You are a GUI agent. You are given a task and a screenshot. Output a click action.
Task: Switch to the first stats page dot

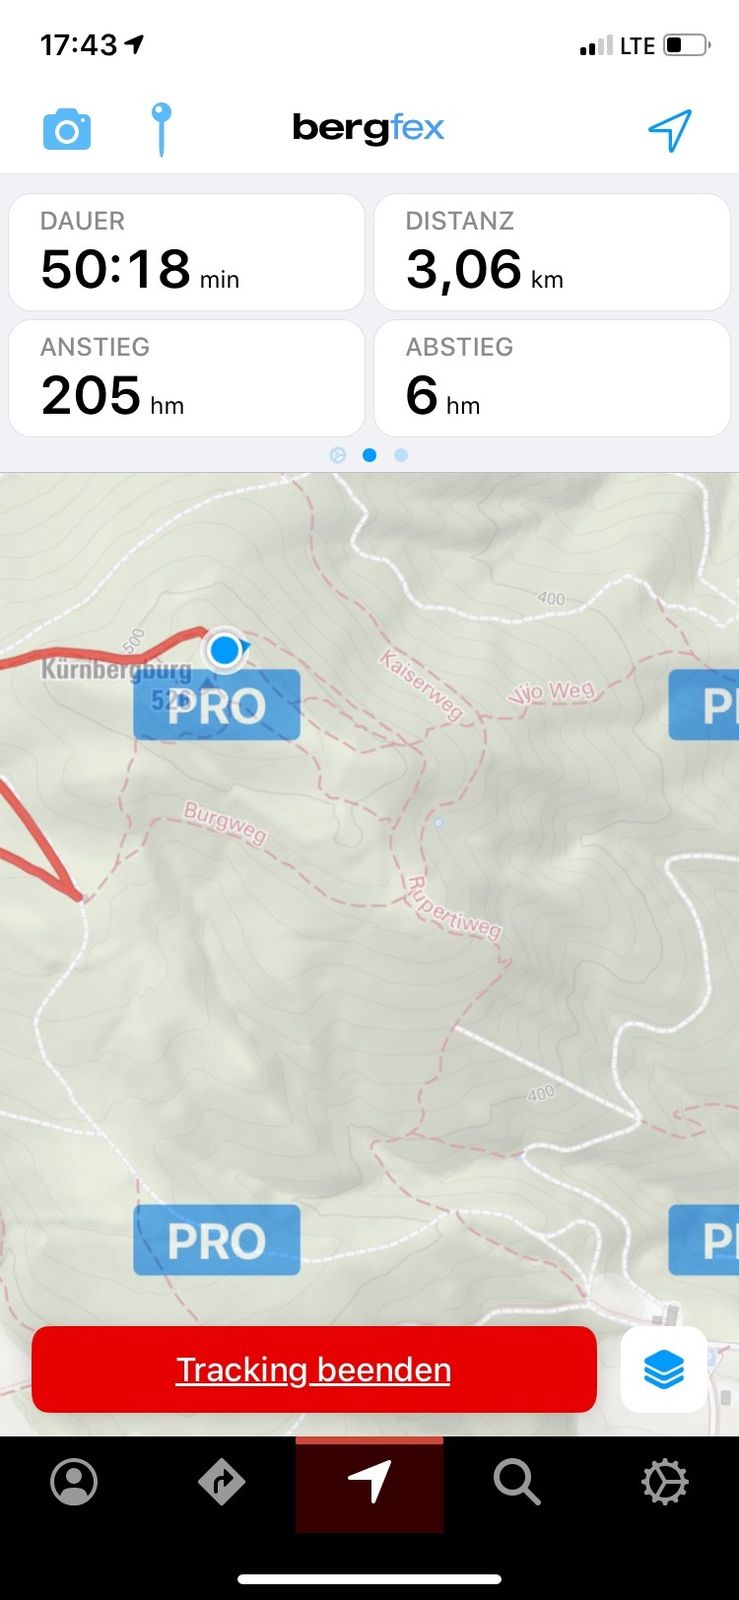338,455
